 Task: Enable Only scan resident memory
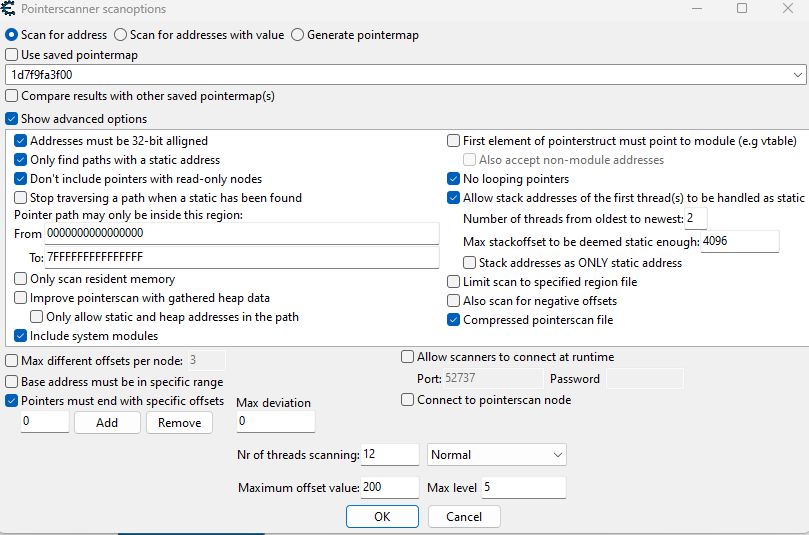[x=21, y=279]
